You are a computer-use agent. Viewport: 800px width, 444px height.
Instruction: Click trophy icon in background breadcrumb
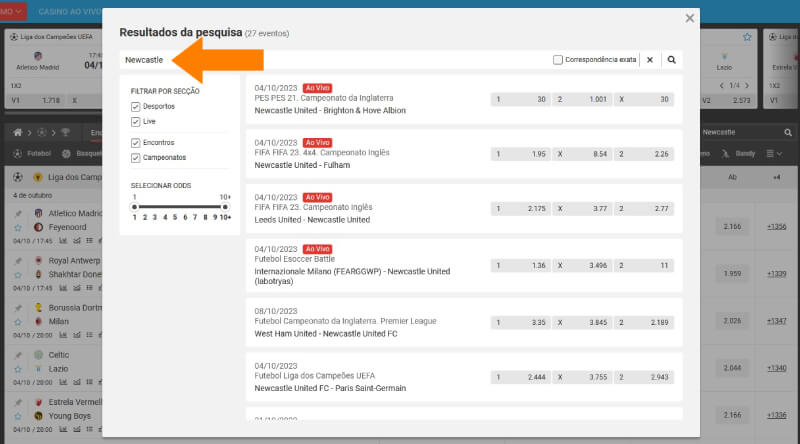point(65,133)
